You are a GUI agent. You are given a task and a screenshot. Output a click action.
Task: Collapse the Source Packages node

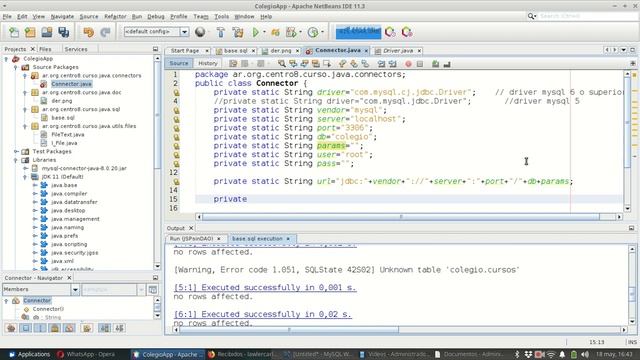pos(16,67)
